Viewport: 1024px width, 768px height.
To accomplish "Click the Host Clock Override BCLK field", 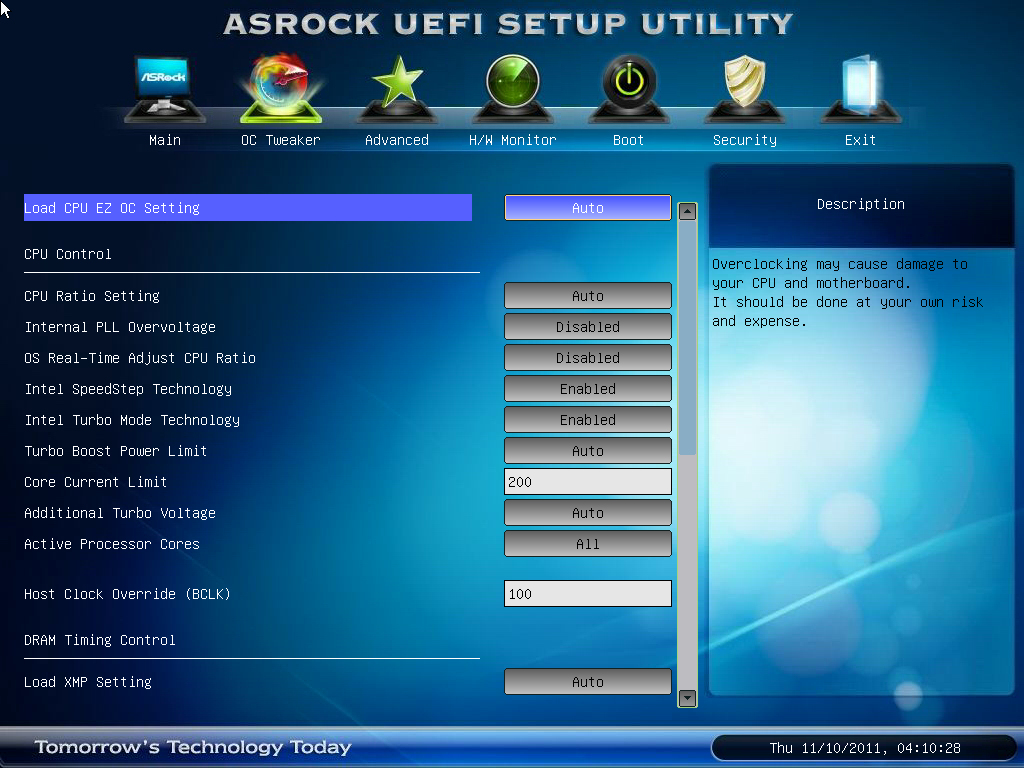I will 588,594.
